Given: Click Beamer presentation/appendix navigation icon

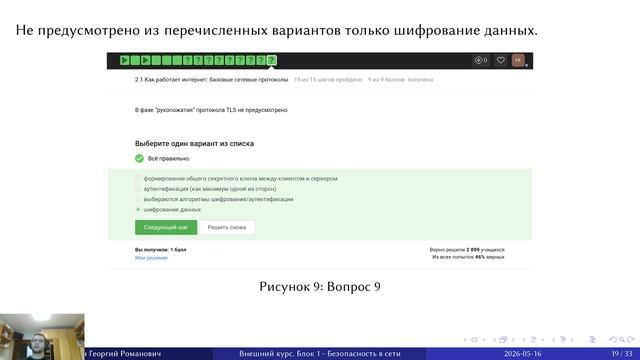Looking at the screenshot, I should click(593, 340).
